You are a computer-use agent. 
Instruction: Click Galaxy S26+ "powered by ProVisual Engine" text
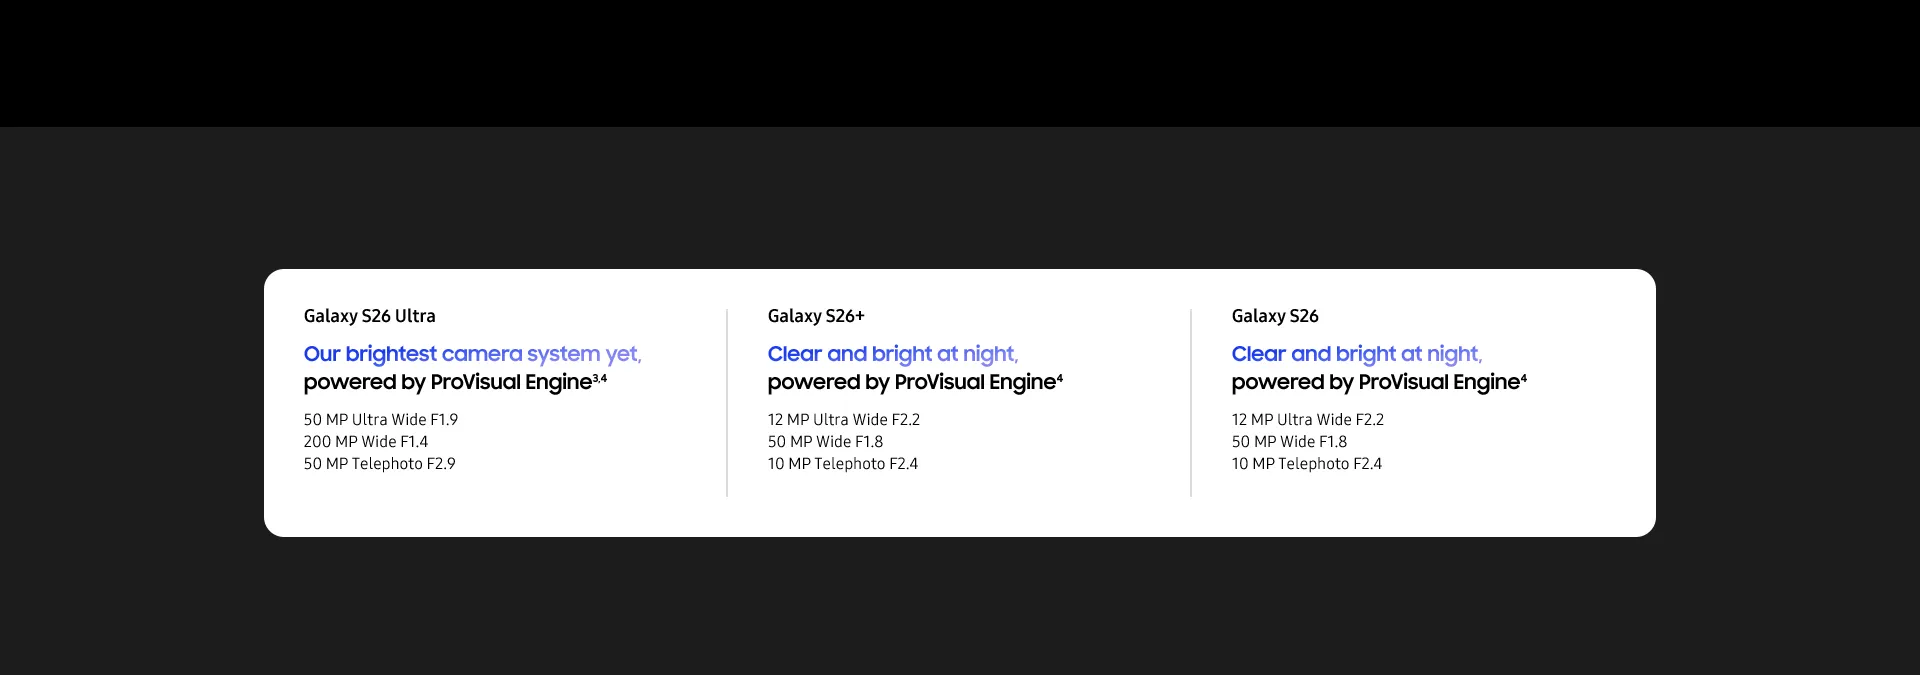[x=911, y=382]
